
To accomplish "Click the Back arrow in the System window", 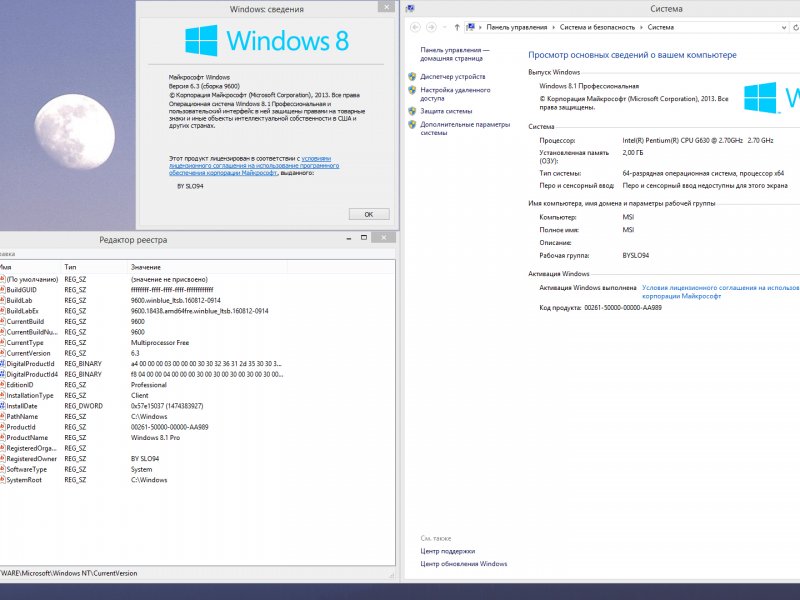I will pyautogui.click(x=415, y=27).
